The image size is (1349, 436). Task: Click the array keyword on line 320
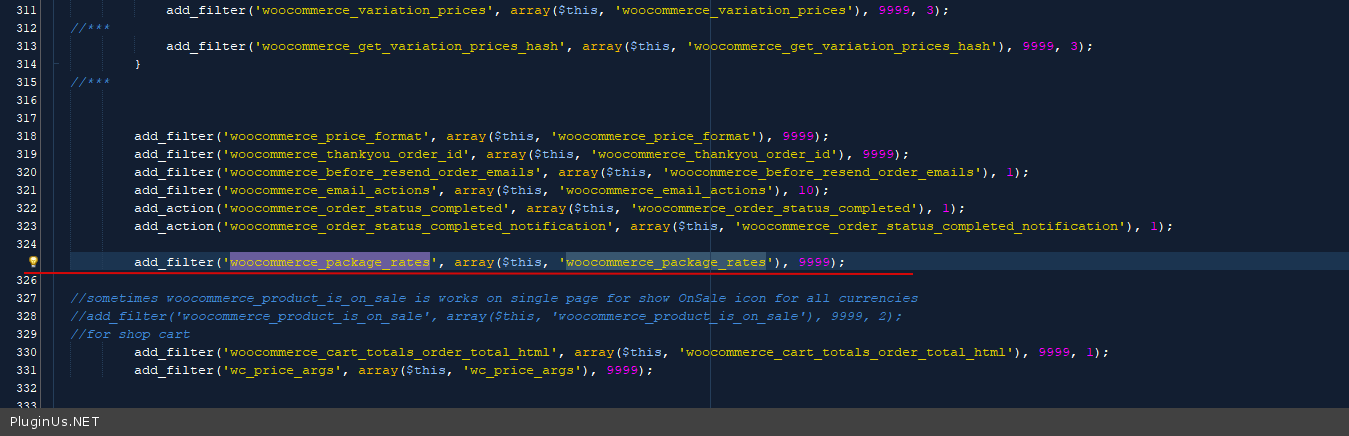[578, 172]
